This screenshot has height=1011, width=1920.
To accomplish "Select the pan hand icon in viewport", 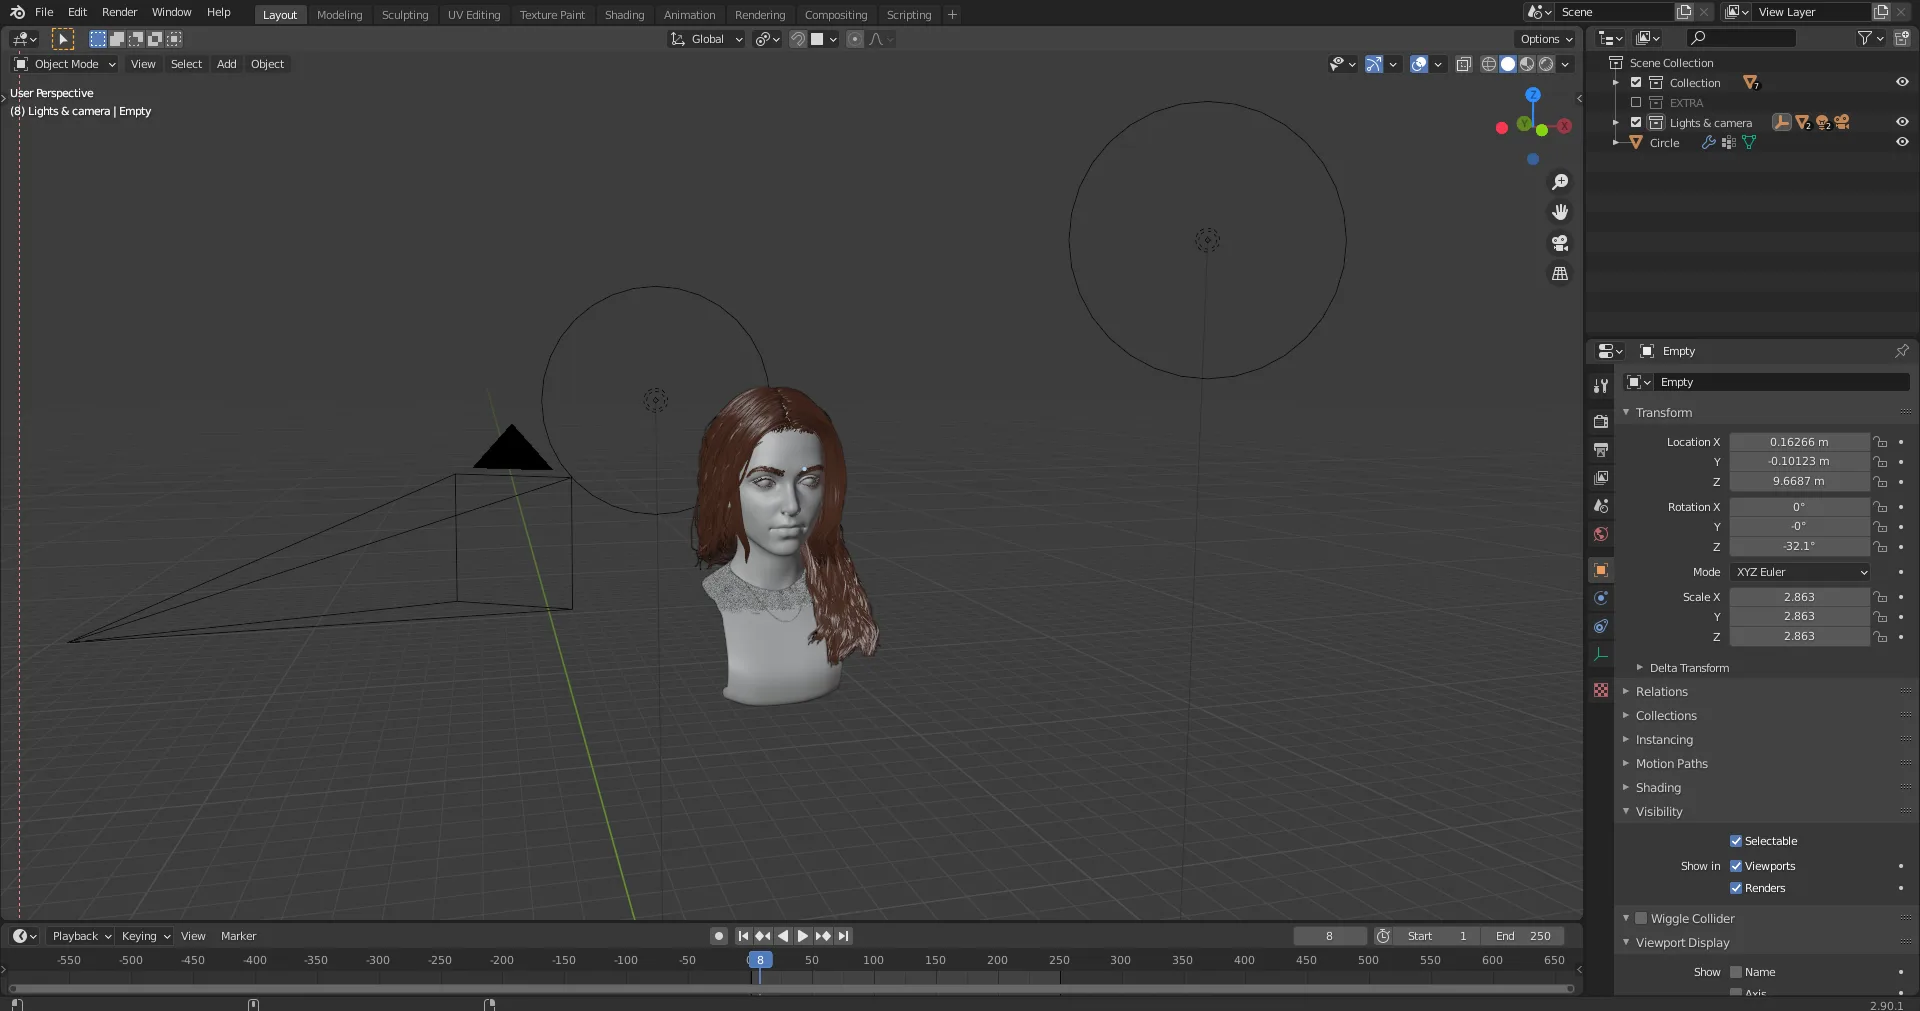I will 1559,212.
